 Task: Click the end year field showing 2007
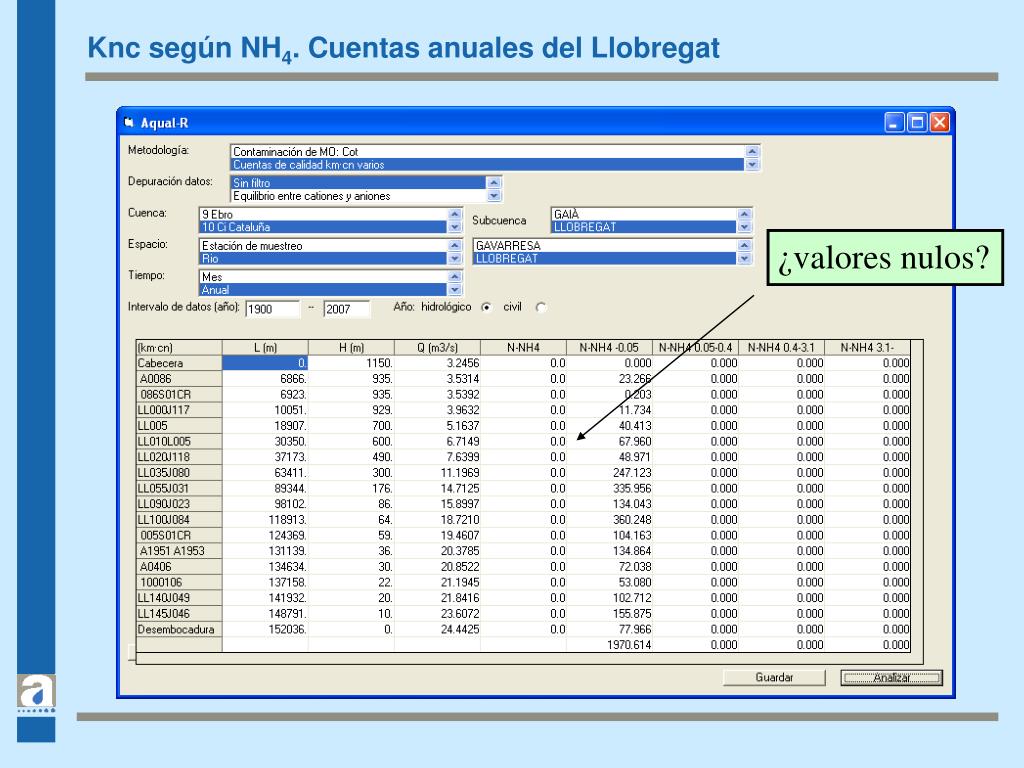pos(347,309)
